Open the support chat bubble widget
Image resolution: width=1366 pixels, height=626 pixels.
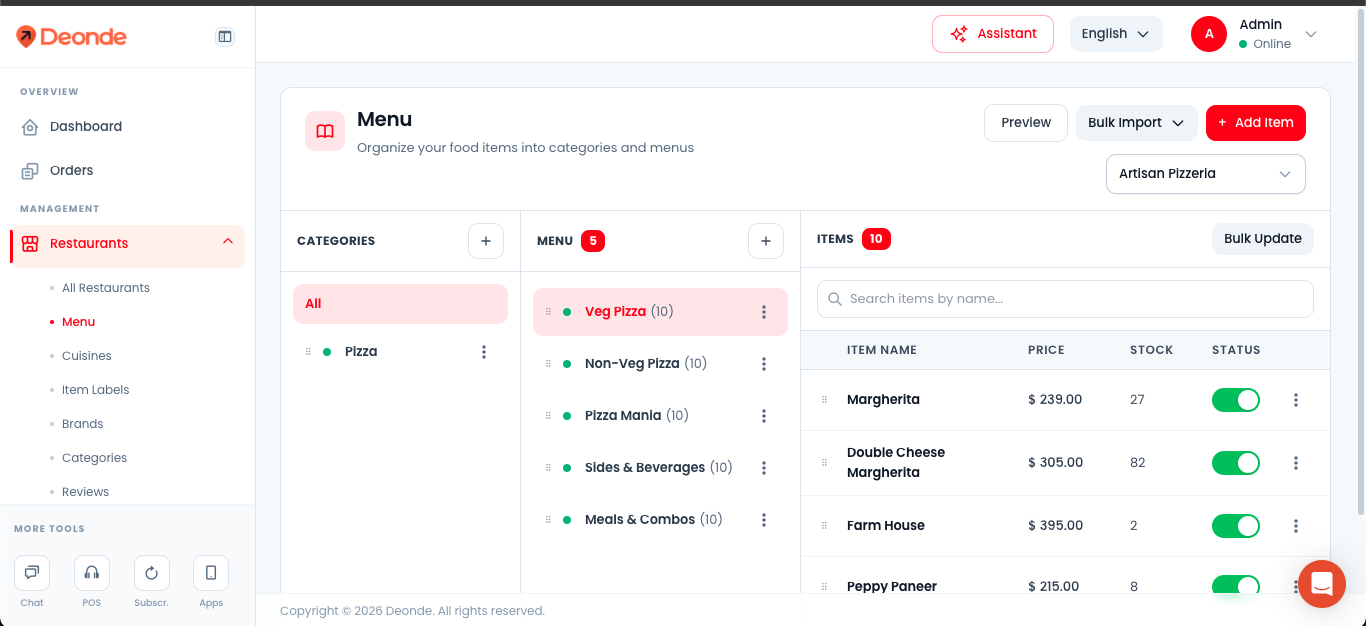click(1322, 584)
